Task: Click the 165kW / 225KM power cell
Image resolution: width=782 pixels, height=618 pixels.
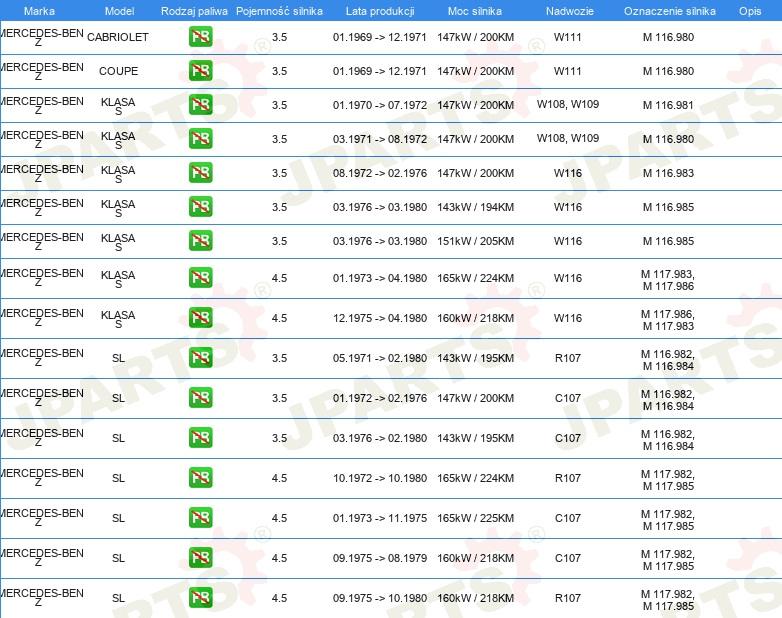Action: tap(475, 518)
